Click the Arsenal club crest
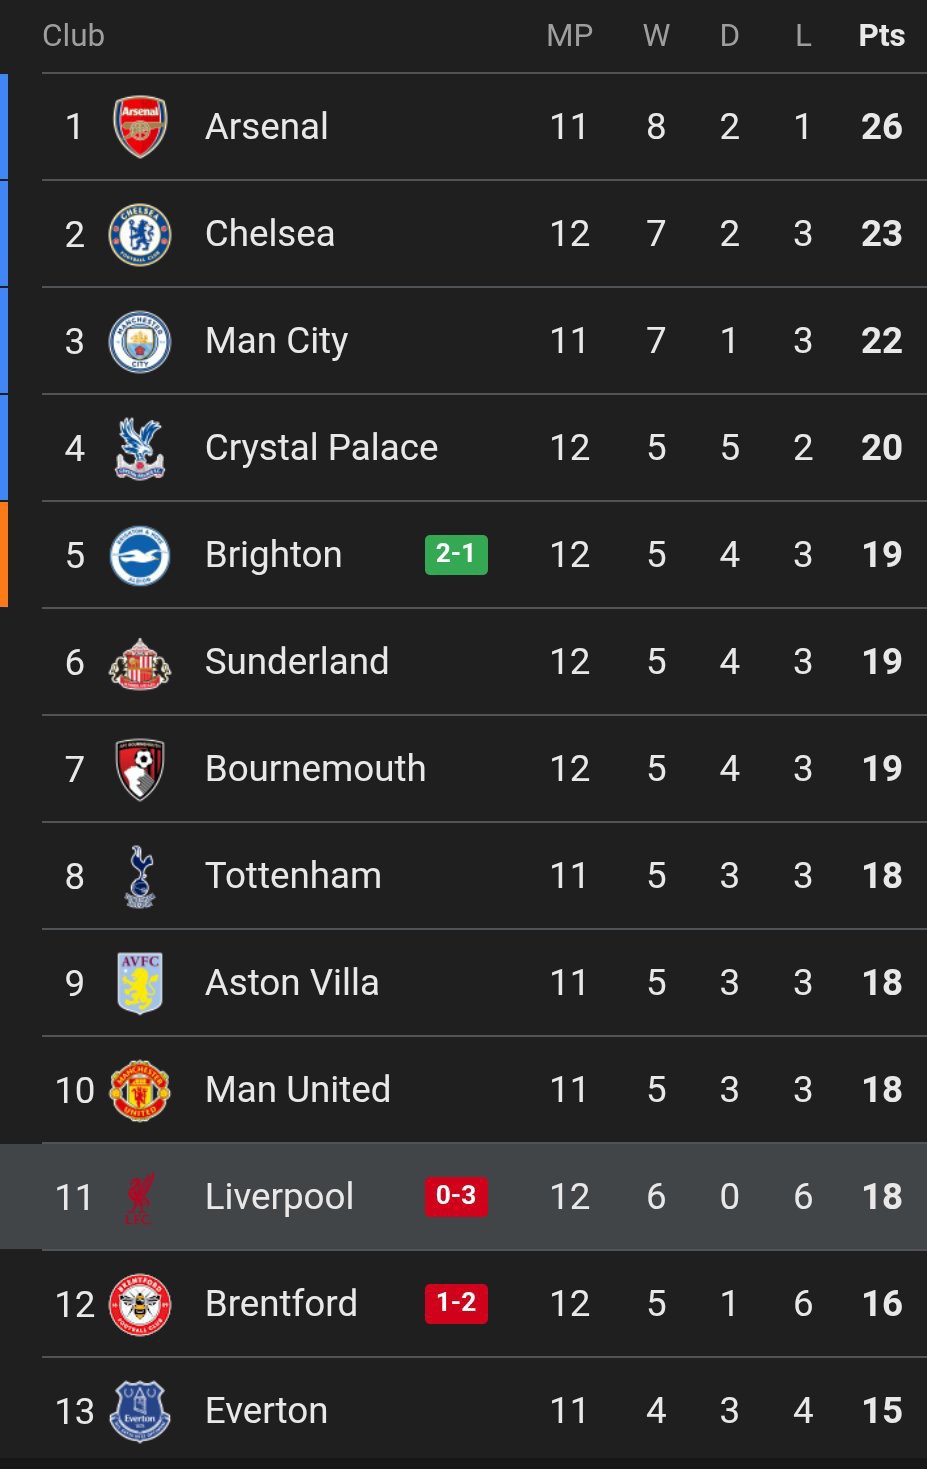The height and width of the screenshot is (1469, 927). [140, 127]
